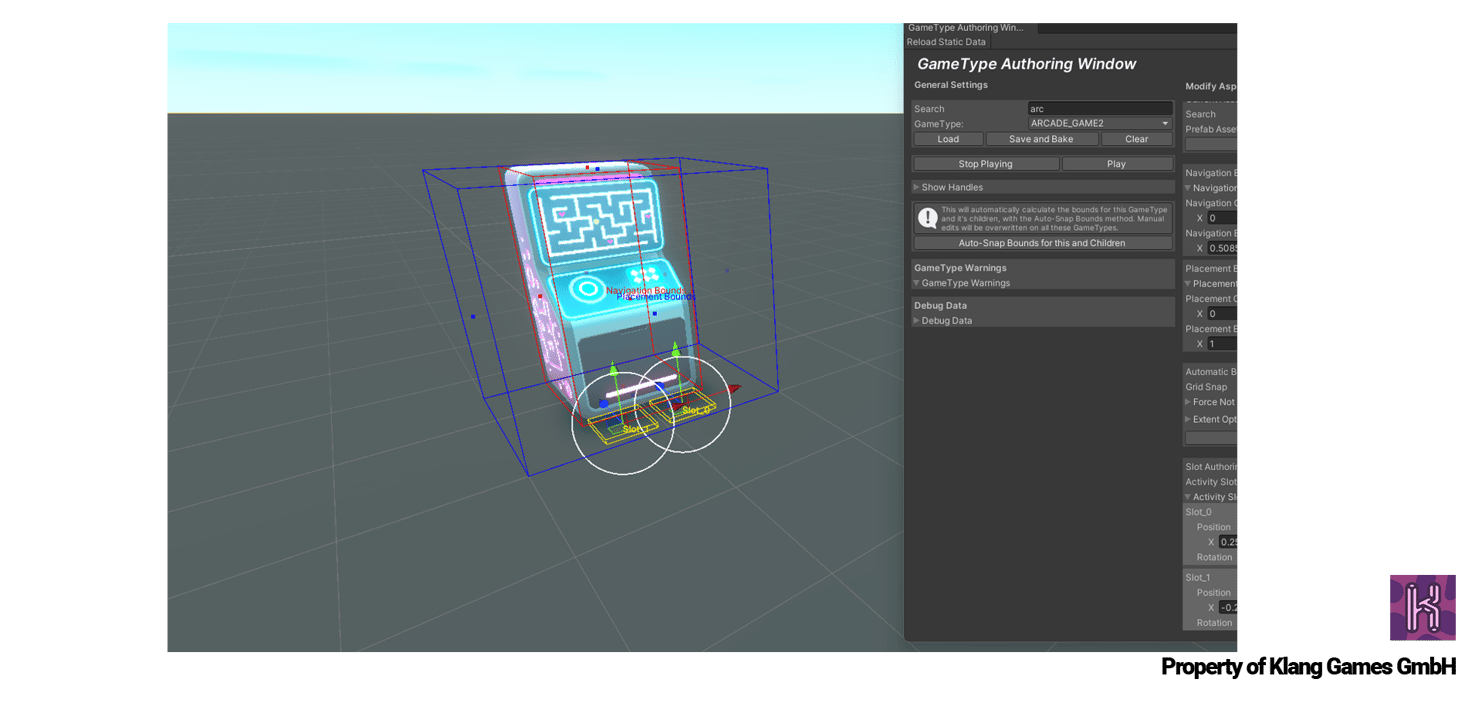The width and height of the screenshot is (1482, 703).
Task: Open the Reload Static Data menu item
Action: [x=946, y=42]
